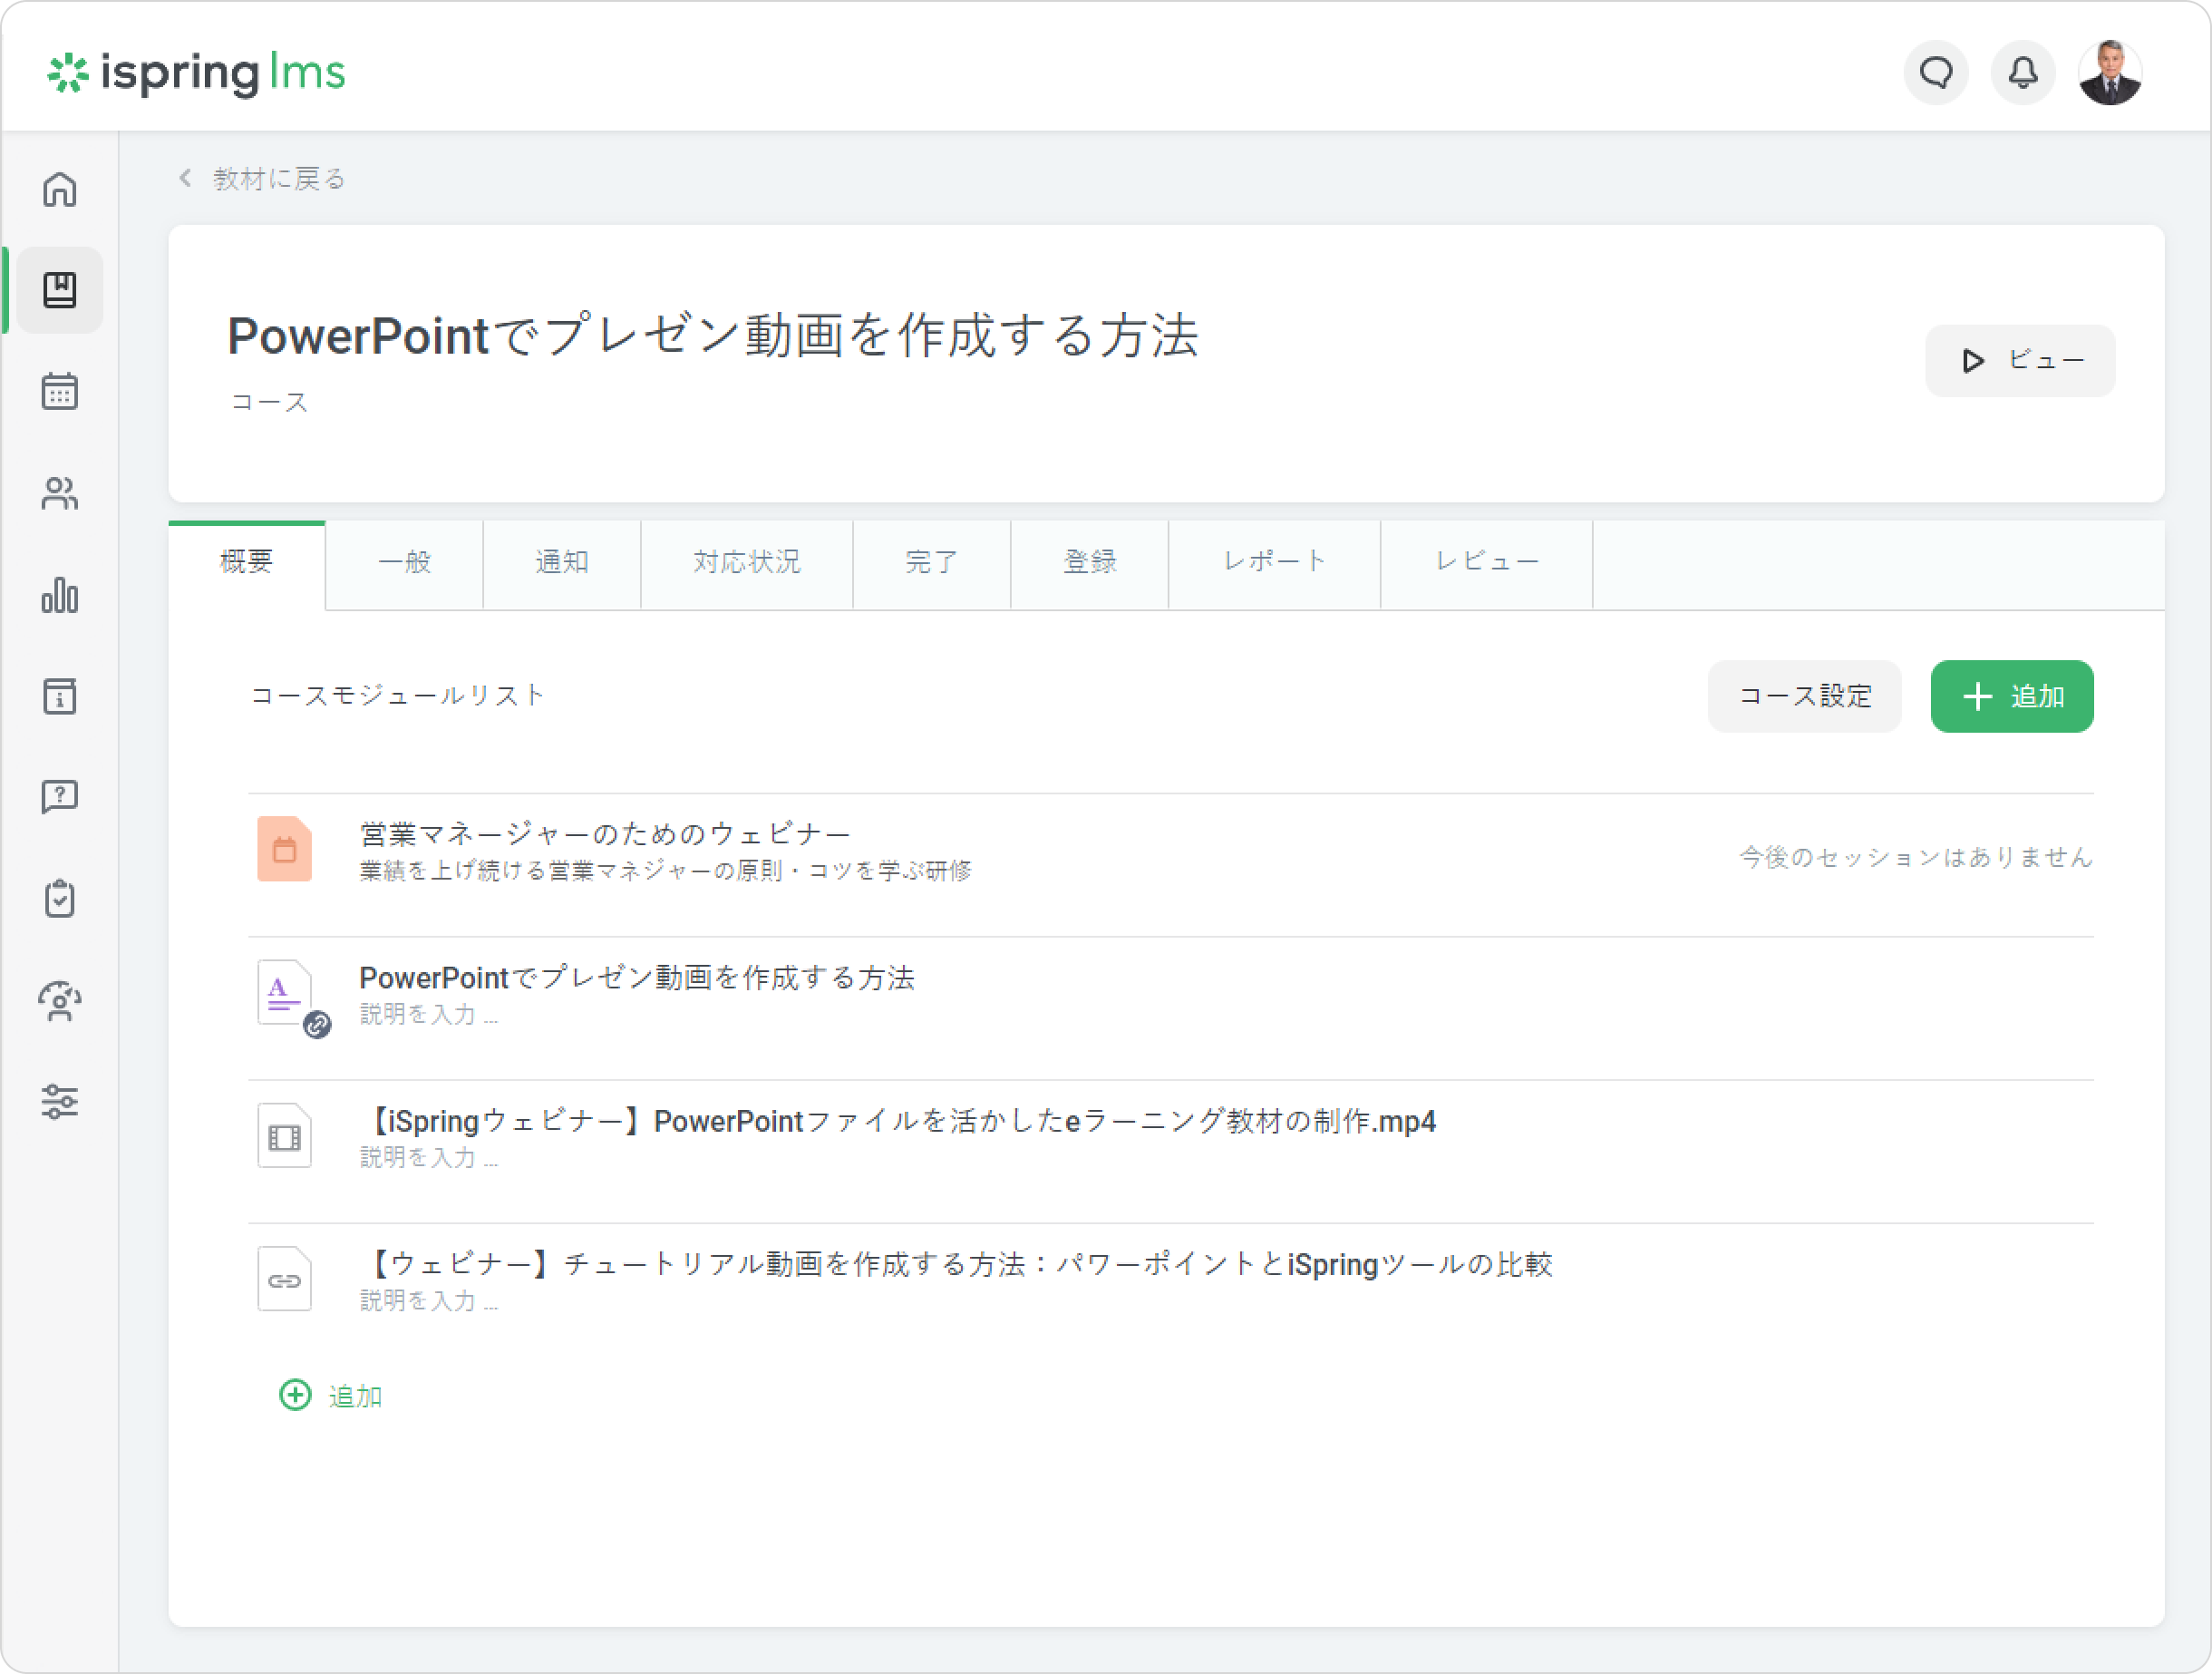Open the 対応状況 tab

pos(746,563)
